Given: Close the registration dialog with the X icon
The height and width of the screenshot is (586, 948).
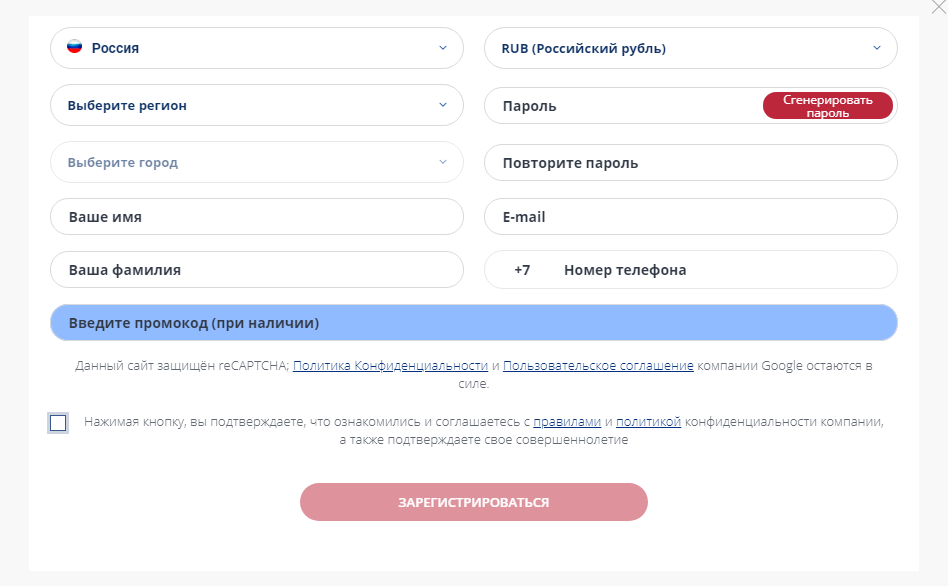Looking at the screenshot, I should pos(939,6).
